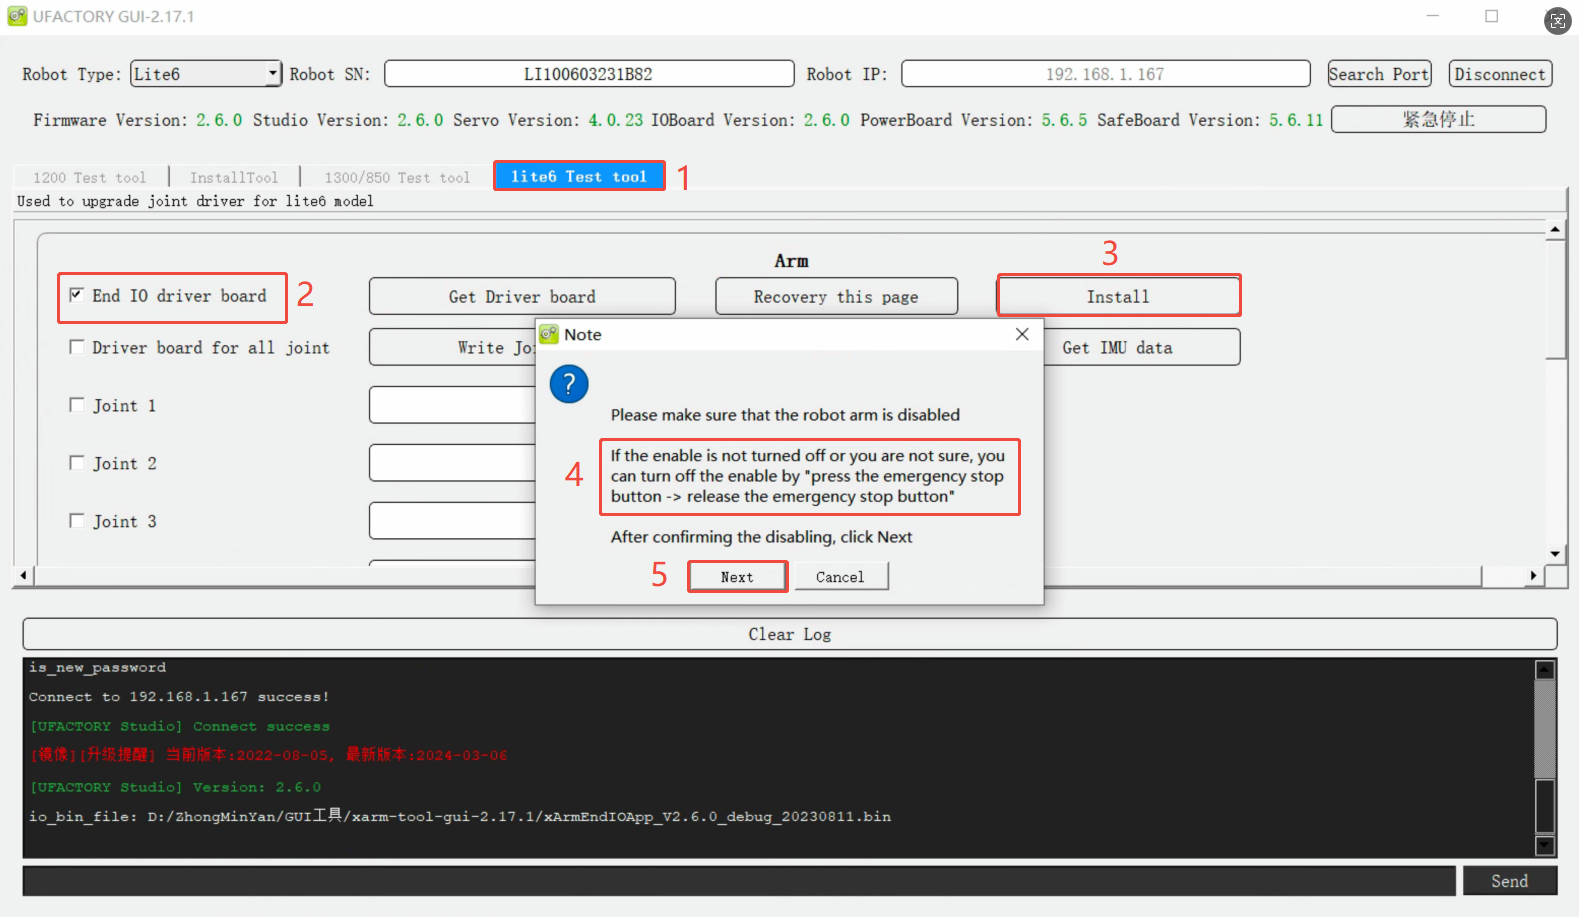Close the Note dialog with X

click(x=1022, y=334)
